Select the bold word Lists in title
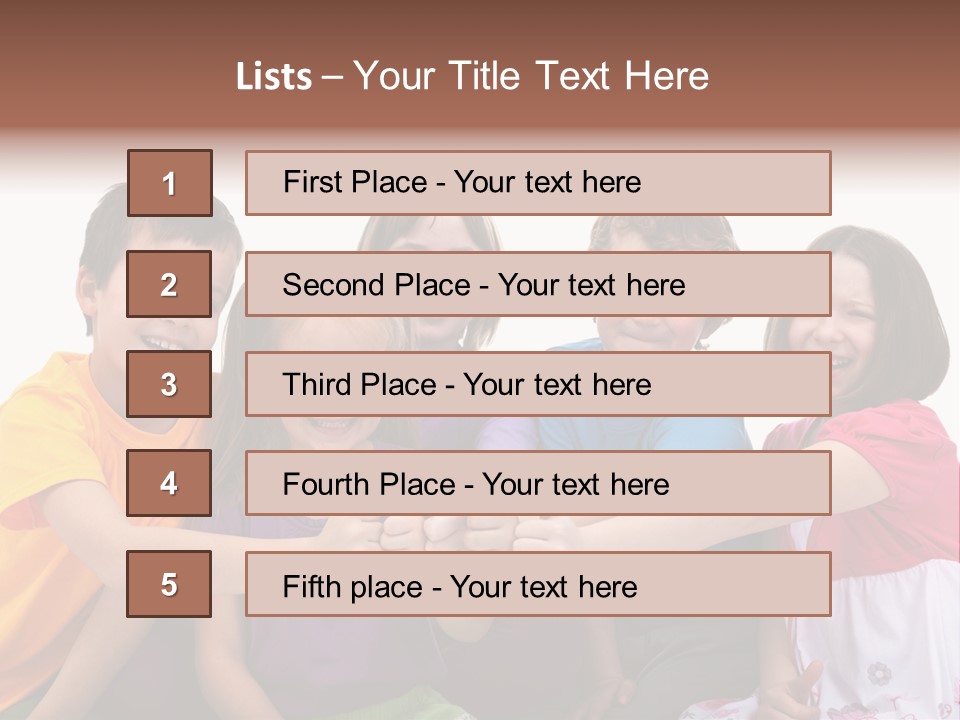This screenshot has height=720, width=960. (x=274, y=76)
